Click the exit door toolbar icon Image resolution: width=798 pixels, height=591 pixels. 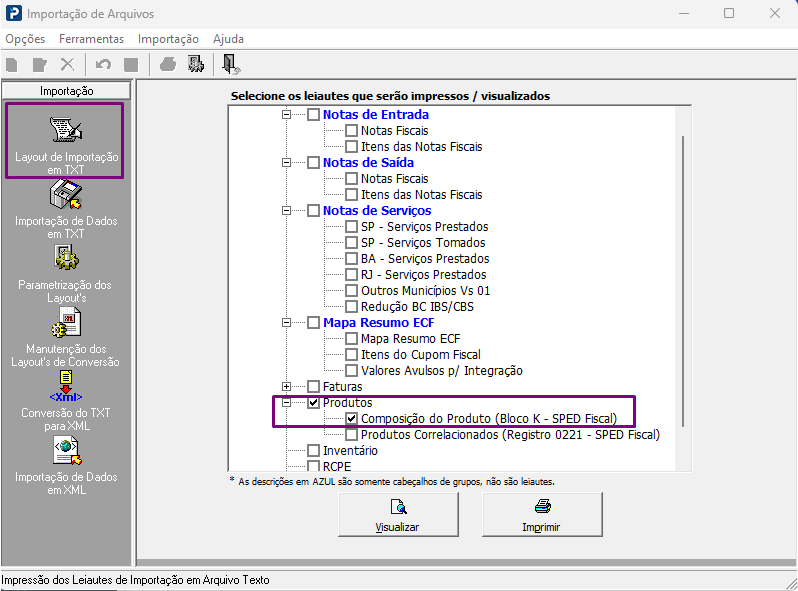point(231,65)
